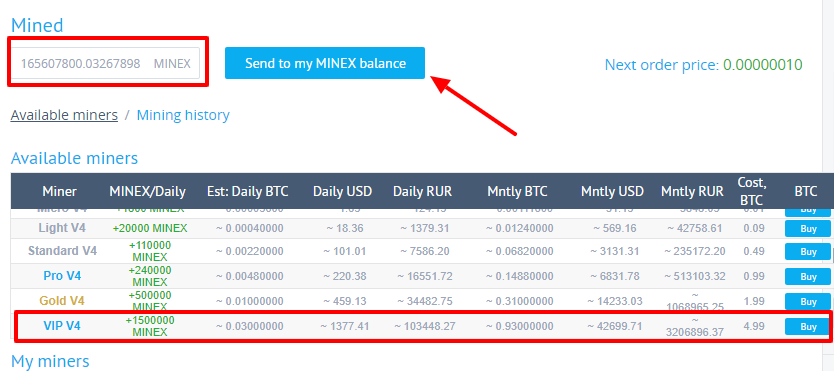This screenshot has height=371, width=834.
Task: Click the Miner column header
Action: 60,191
